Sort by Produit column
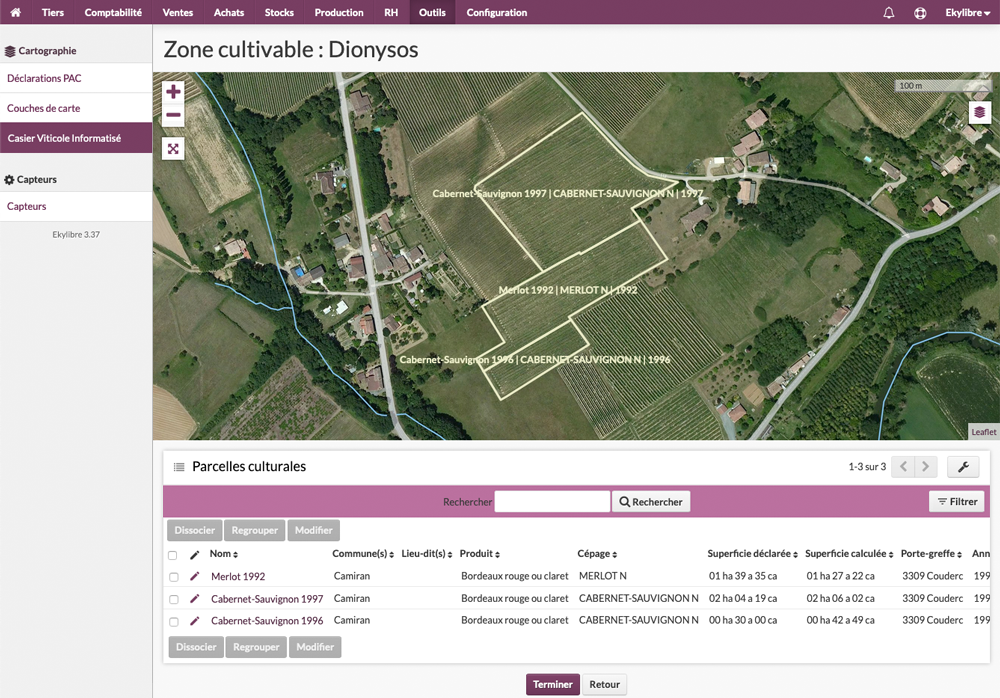The width and height of the screenshot is (1000, 698). [x=480, y=554]
